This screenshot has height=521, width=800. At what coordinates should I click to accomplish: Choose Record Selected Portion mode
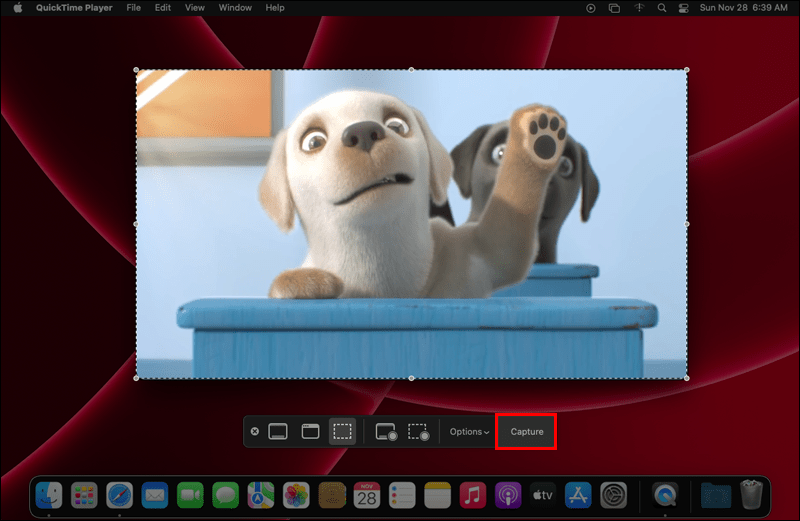[x=418, y=432]
